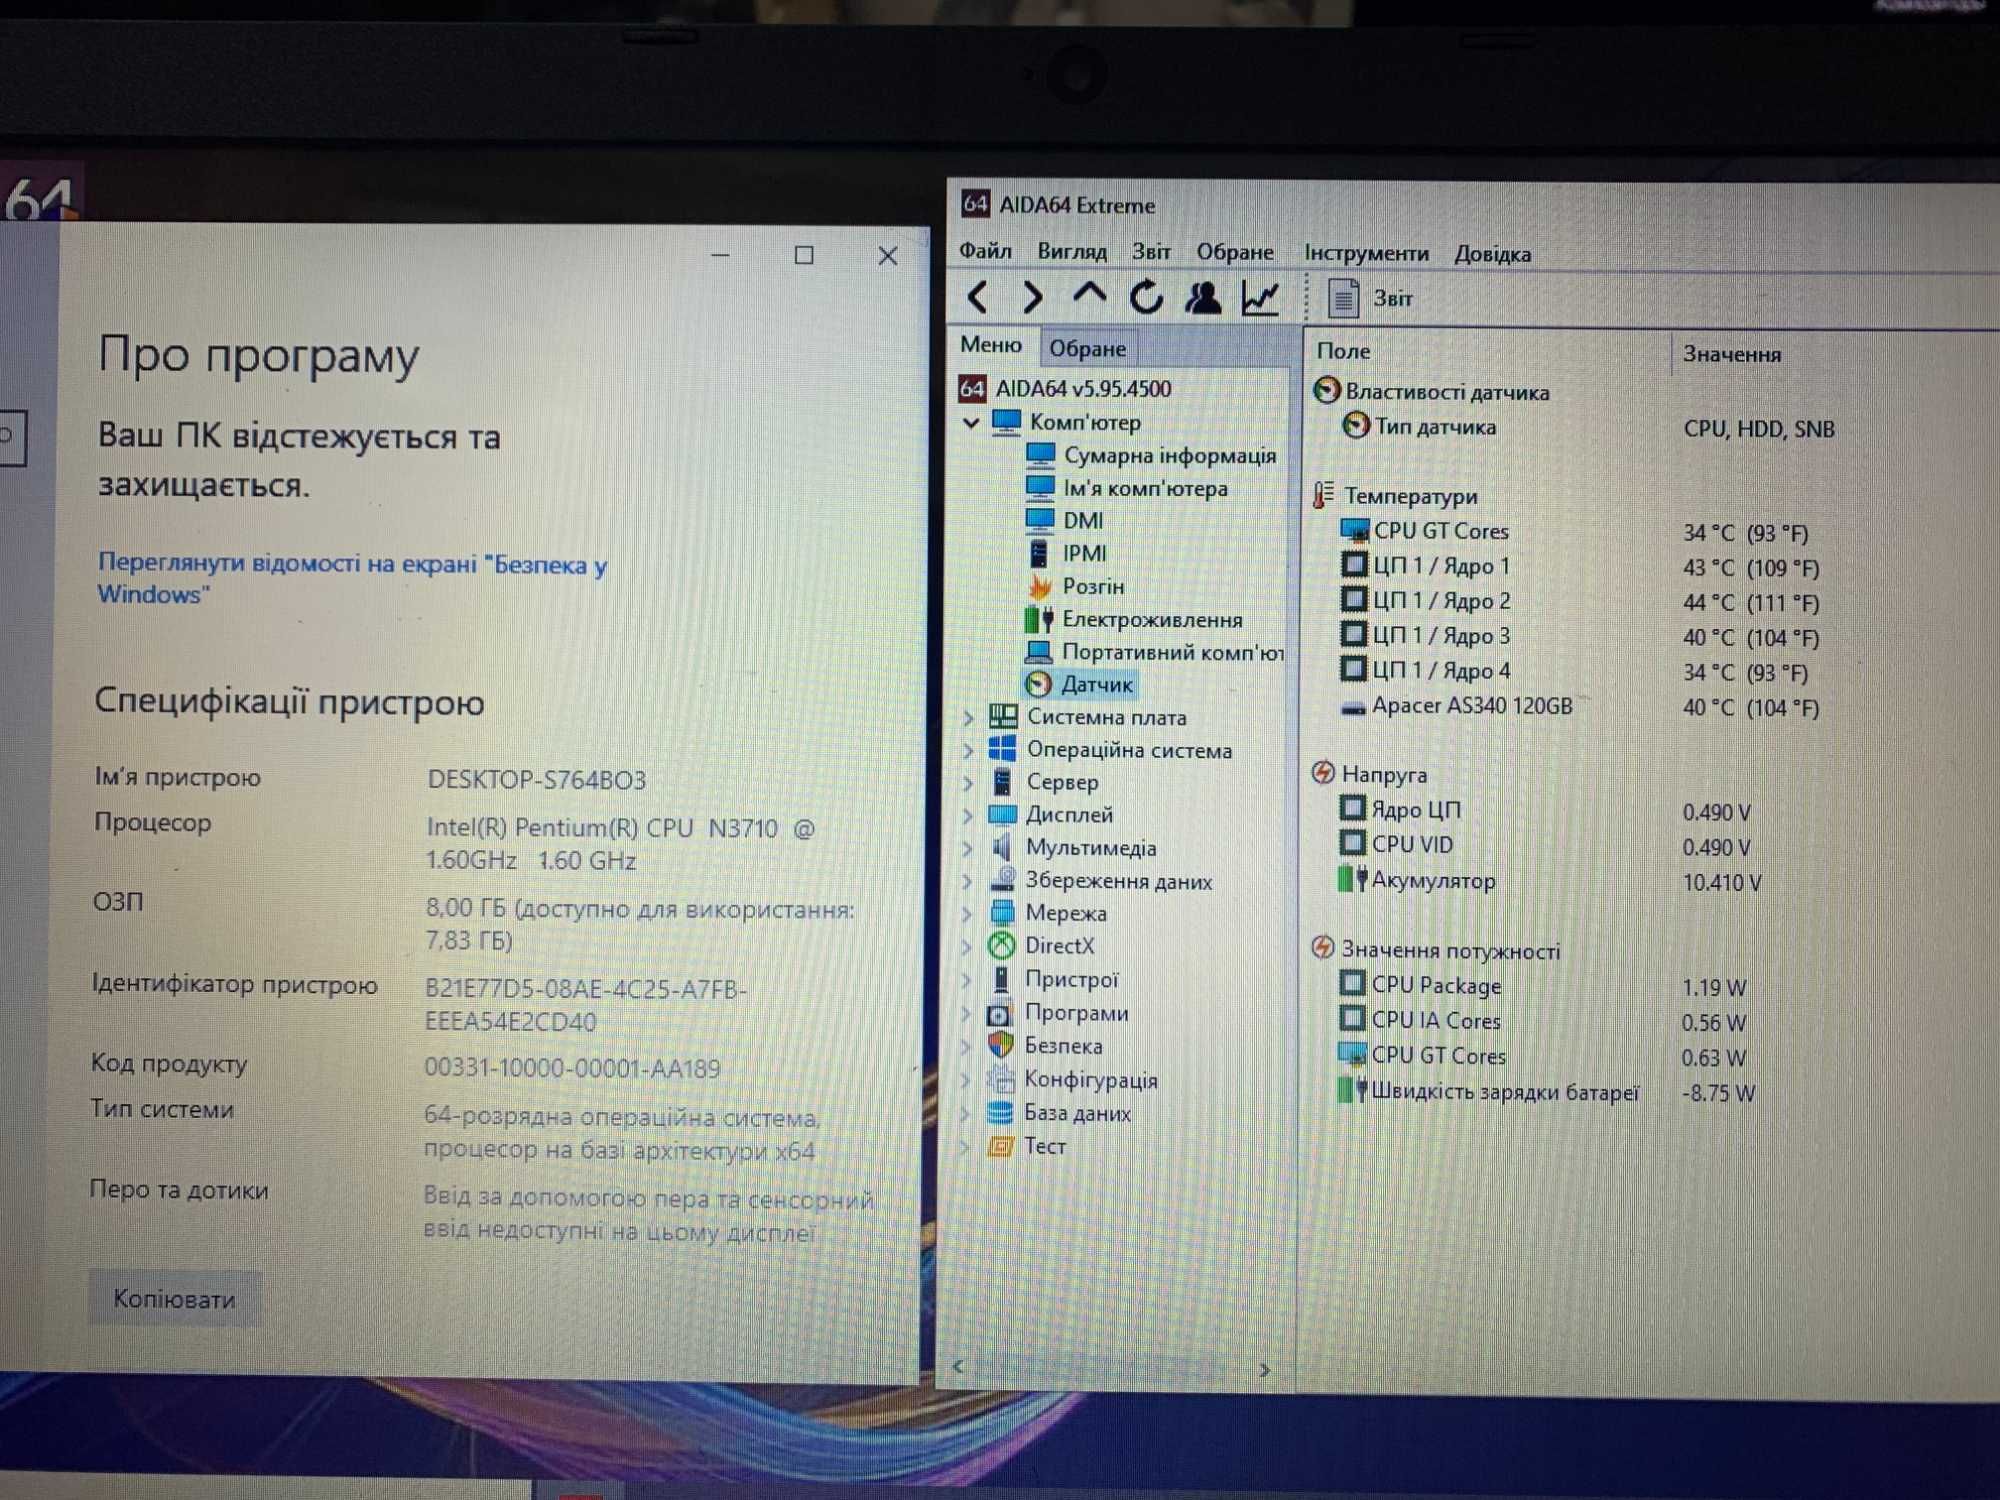Open the Звіт menu in menu bar

pyautogui.click(x=1151, y=251)
